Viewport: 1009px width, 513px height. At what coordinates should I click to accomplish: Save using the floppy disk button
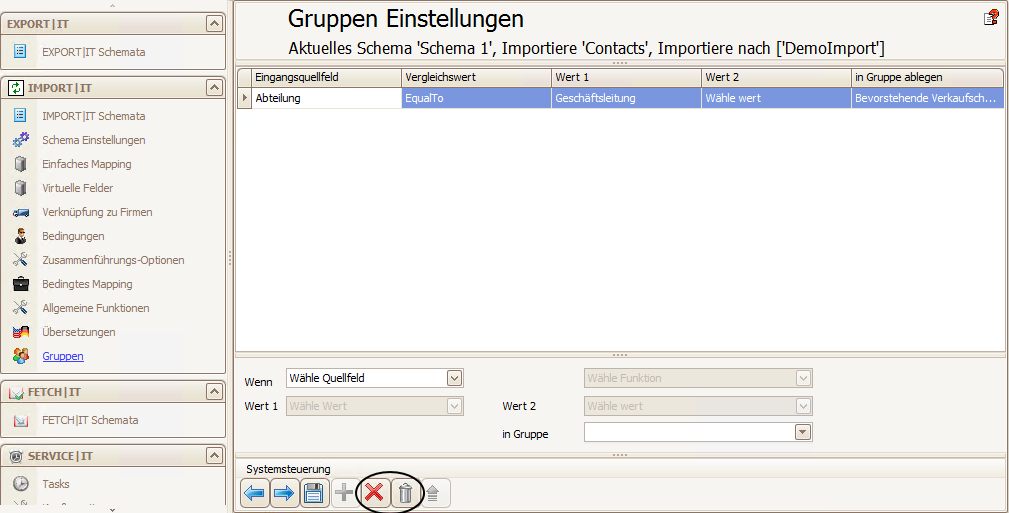(x=313, y=494)
